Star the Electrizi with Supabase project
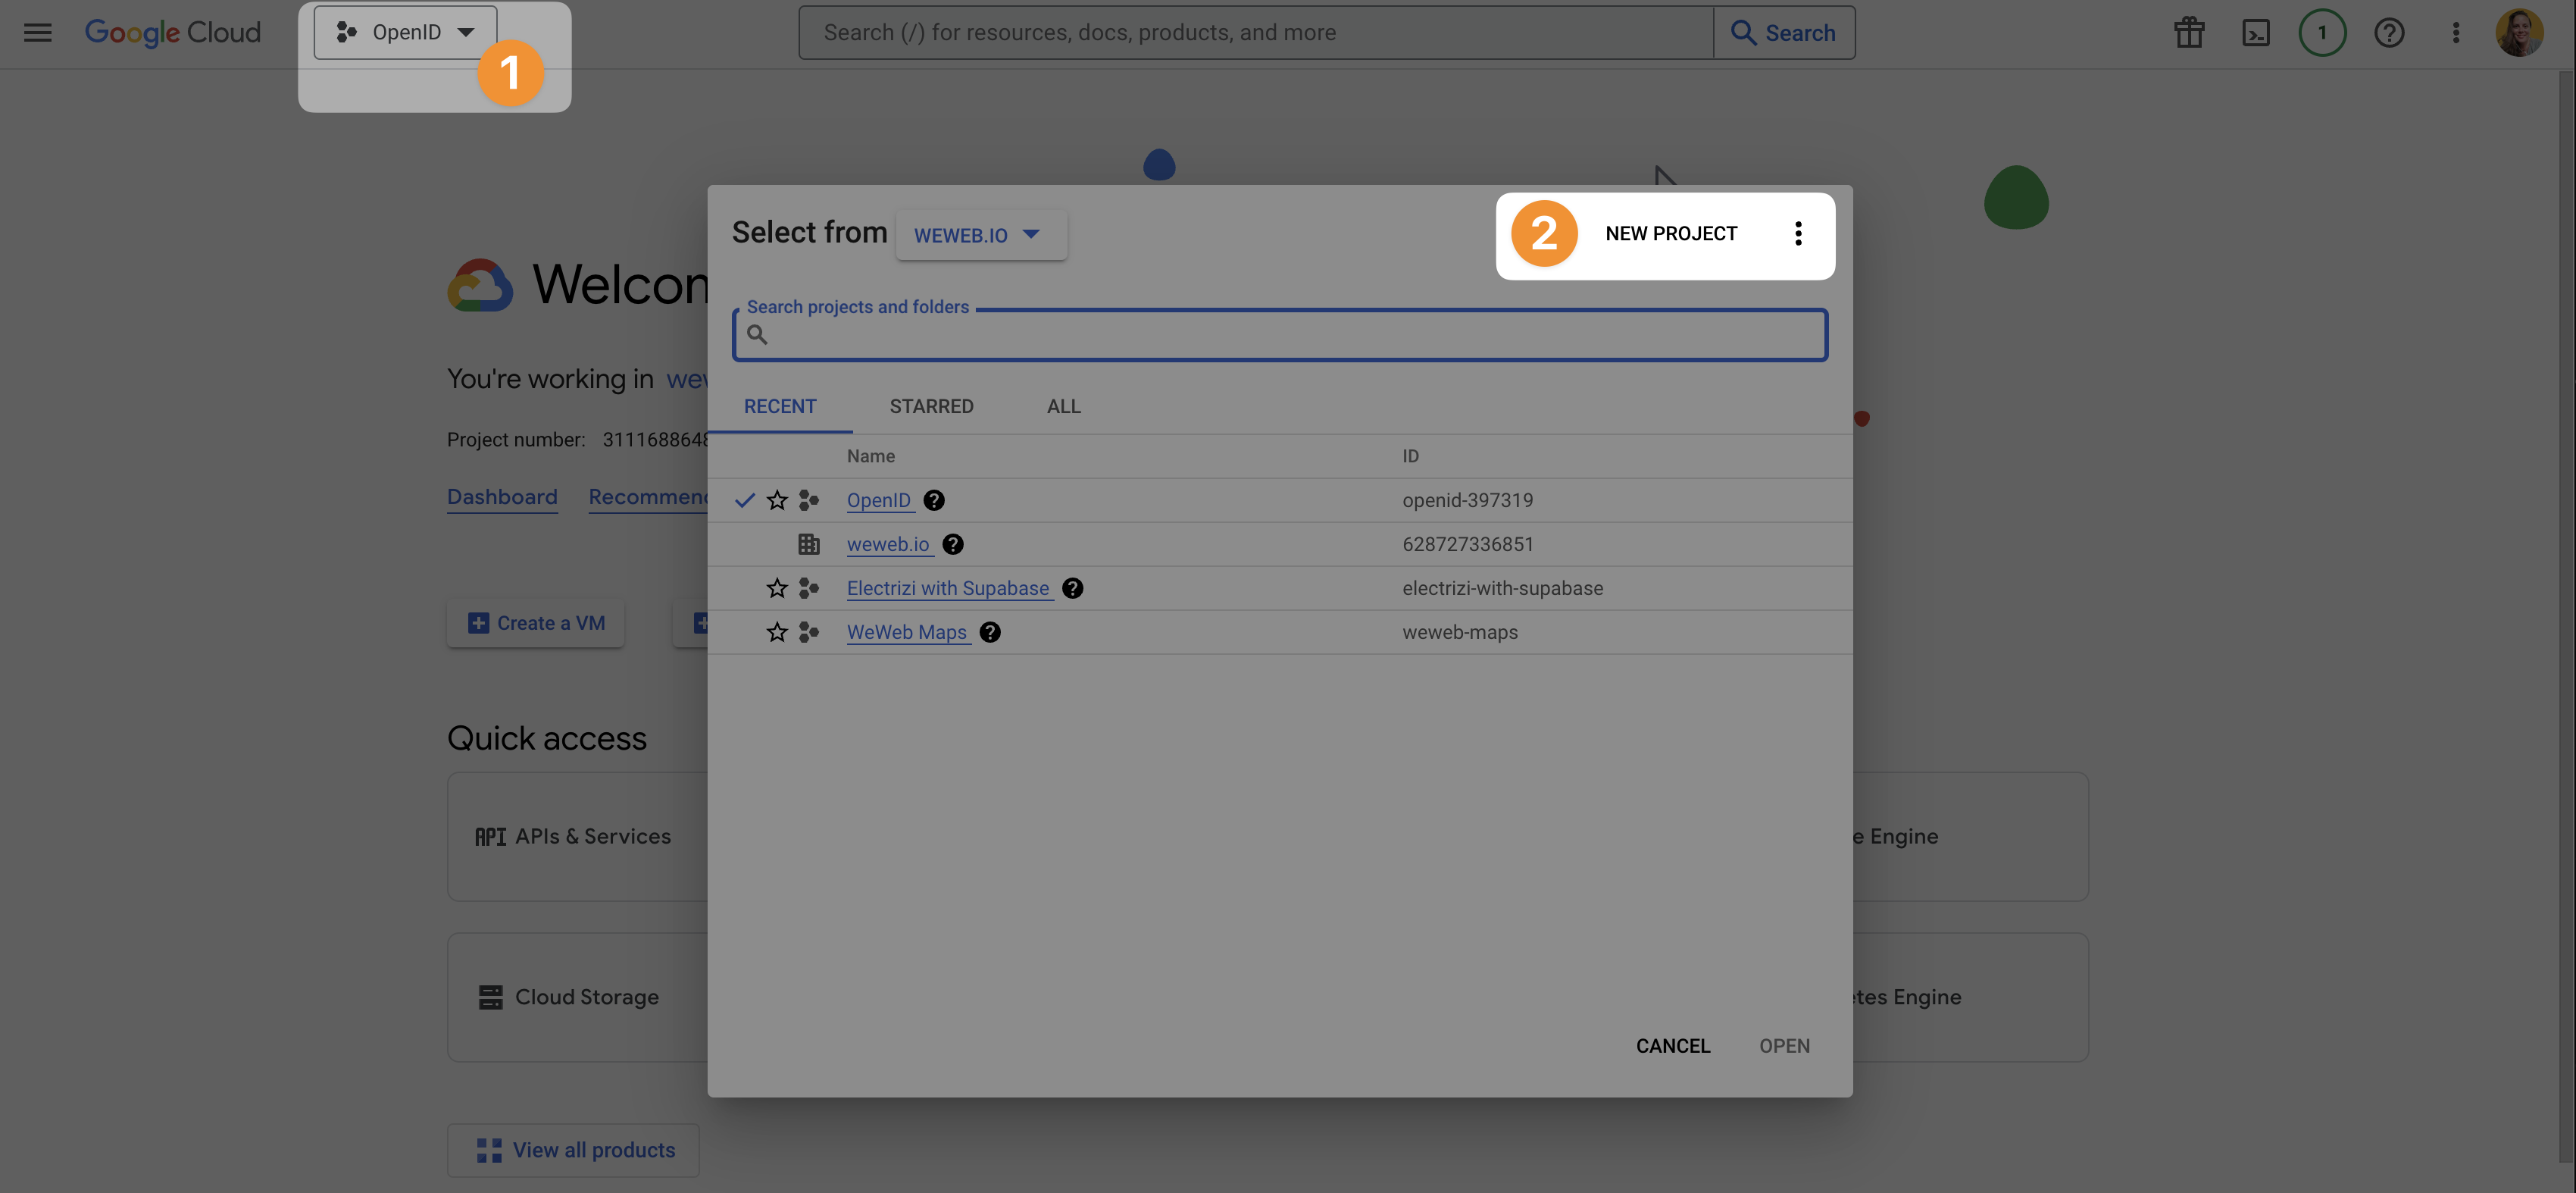 pos(777,588)
